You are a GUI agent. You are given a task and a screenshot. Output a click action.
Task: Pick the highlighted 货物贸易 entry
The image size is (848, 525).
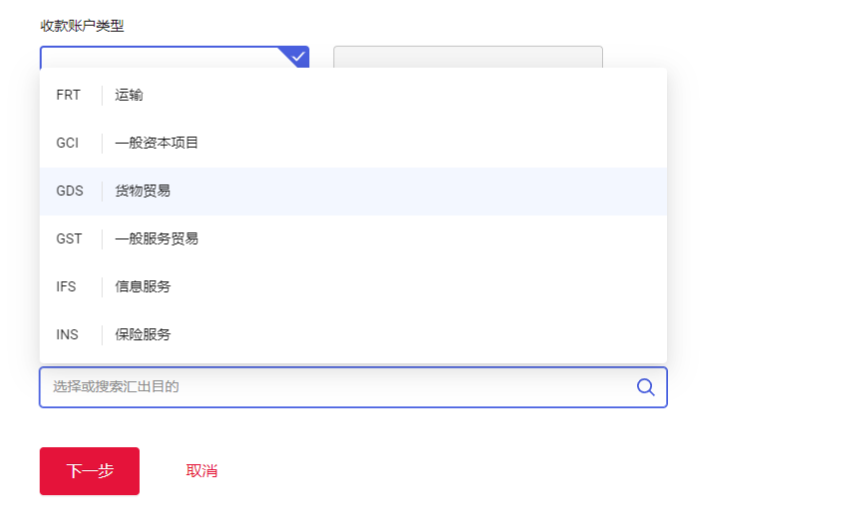click(x=143, y=191)
